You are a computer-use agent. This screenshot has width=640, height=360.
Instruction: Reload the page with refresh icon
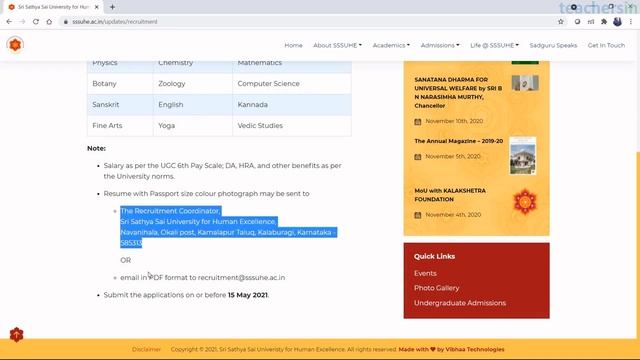click(x=36, y=22)
